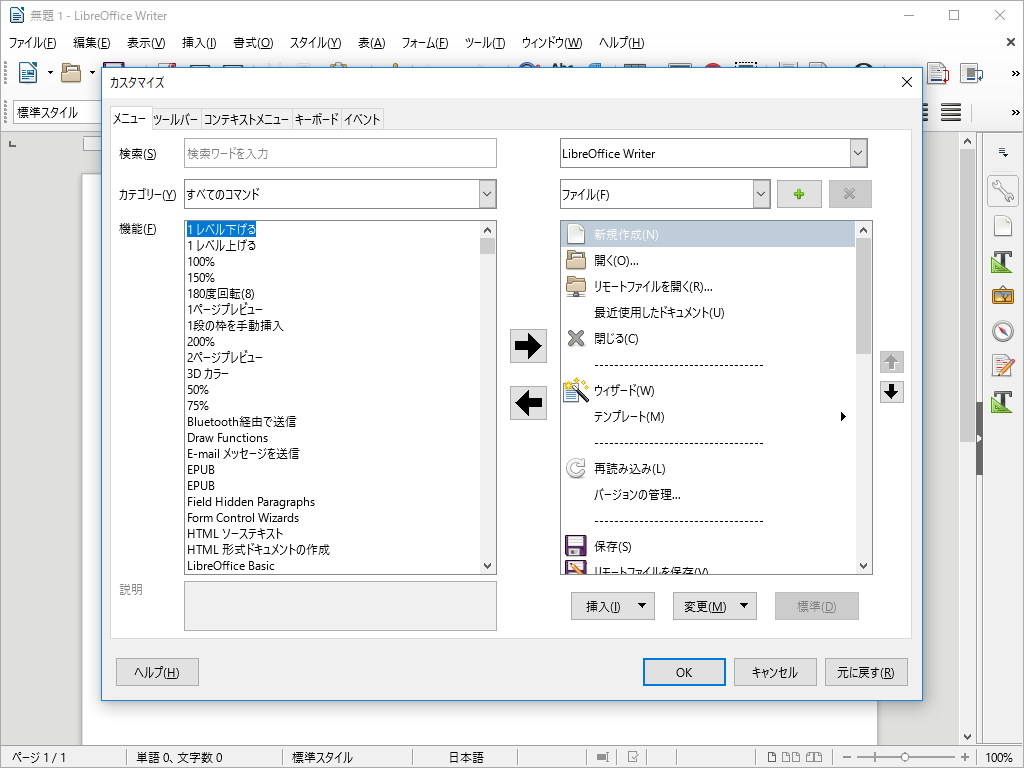Click the Open folder icon in the toolbar
This screenshot has height=768, width=1024.
coord(71,72)
